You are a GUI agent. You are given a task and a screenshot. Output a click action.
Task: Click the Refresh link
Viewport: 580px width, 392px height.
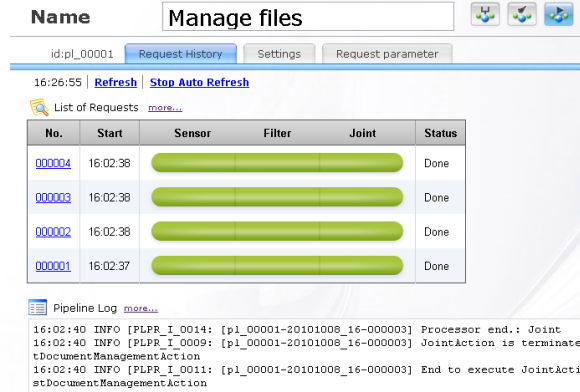(x=115, y=82)
